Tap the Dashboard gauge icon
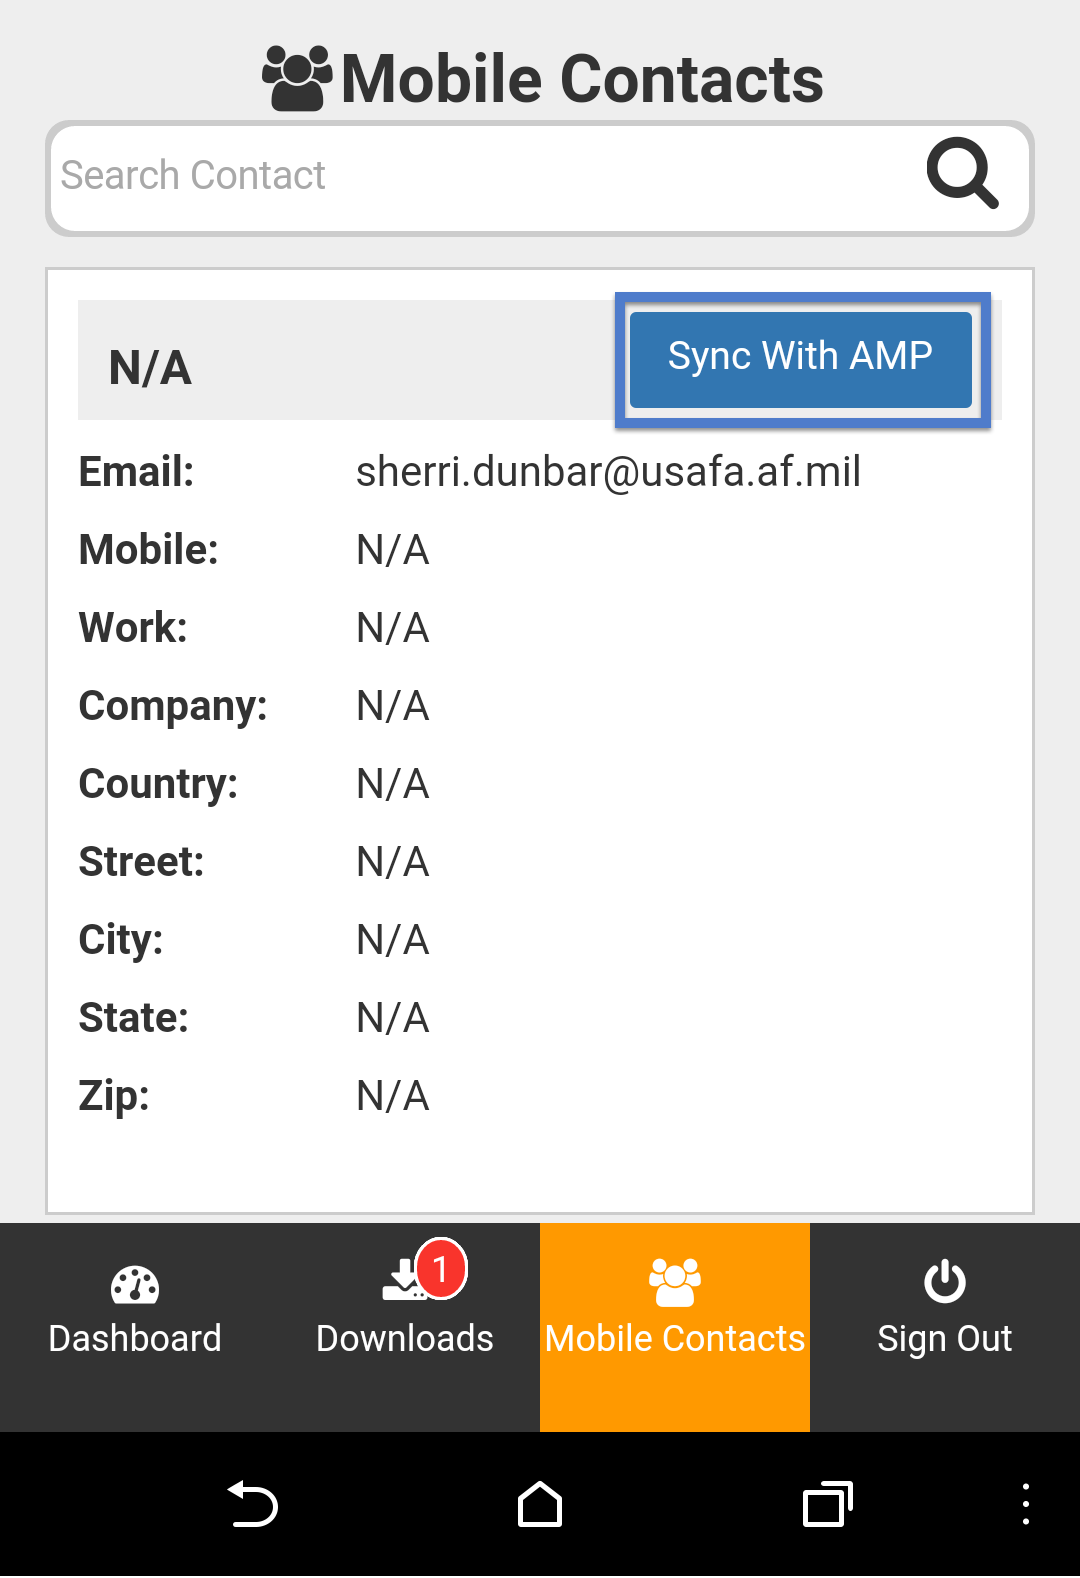Screen dimensions: 1080x1578 [x=135, y=1285]
